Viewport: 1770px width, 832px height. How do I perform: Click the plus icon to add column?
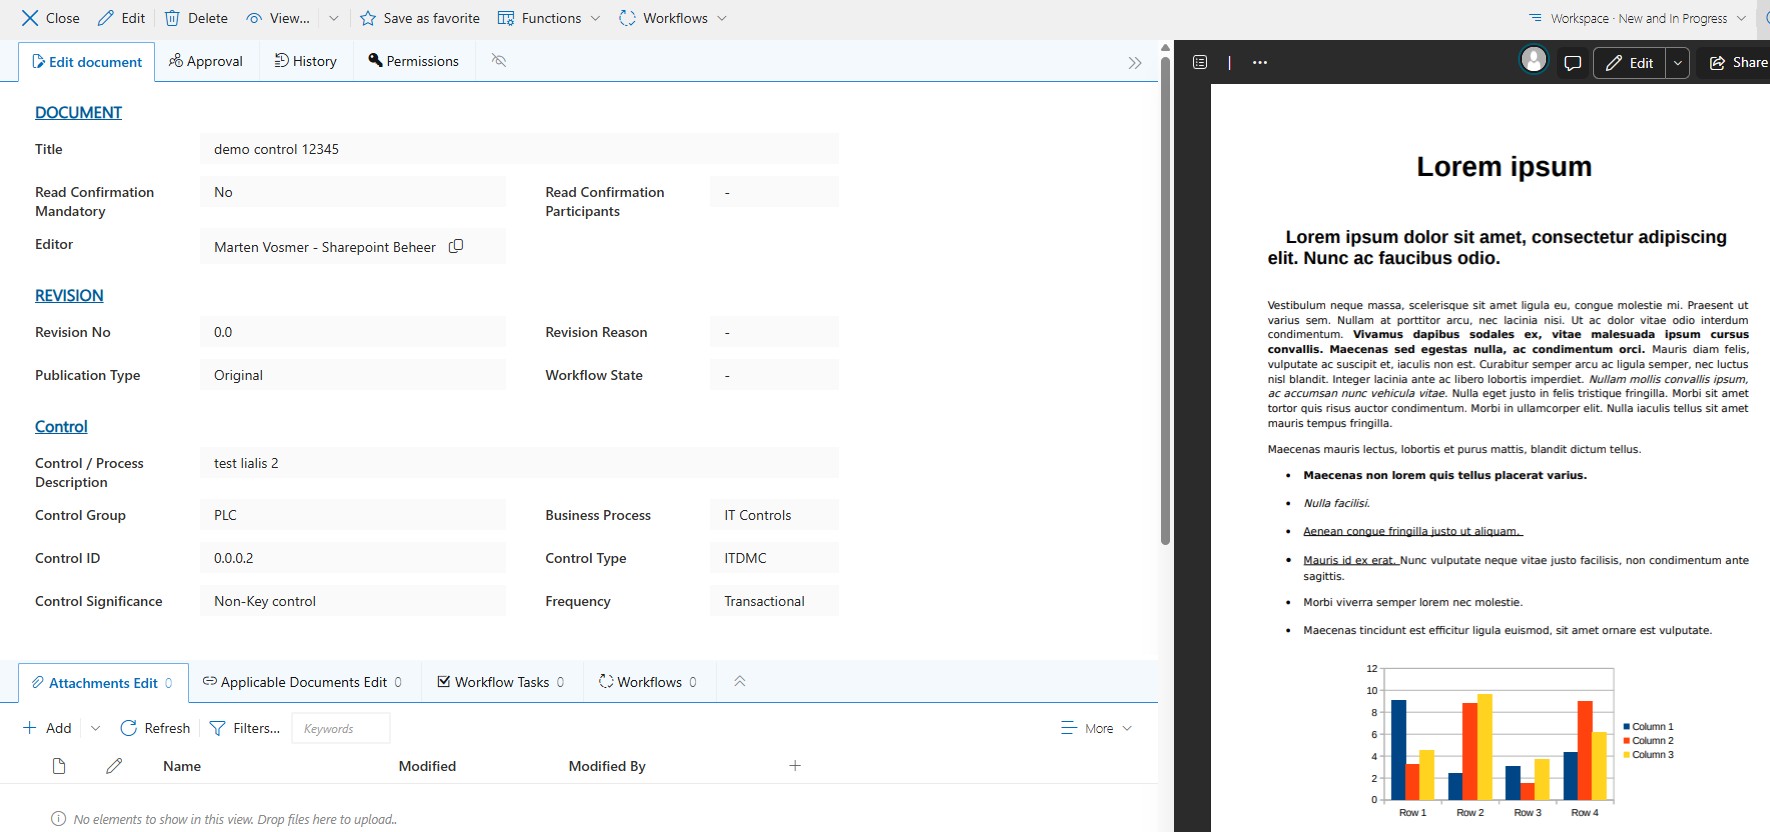point(795,766)
